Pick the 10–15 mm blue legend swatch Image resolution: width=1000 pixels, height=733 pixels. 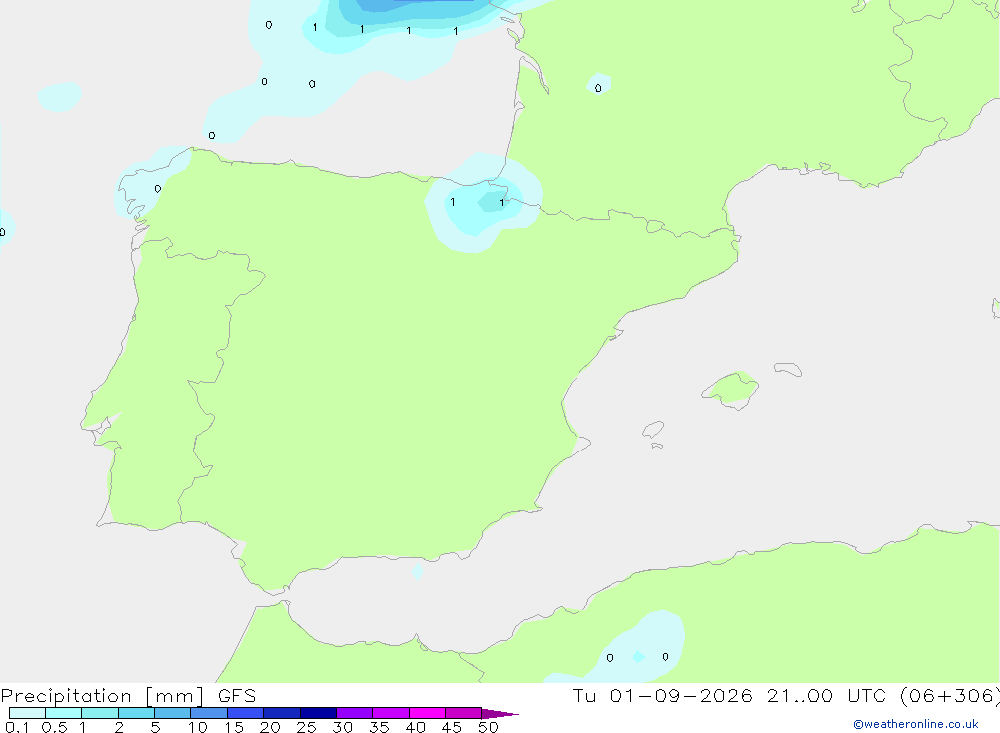pos(209,713)
